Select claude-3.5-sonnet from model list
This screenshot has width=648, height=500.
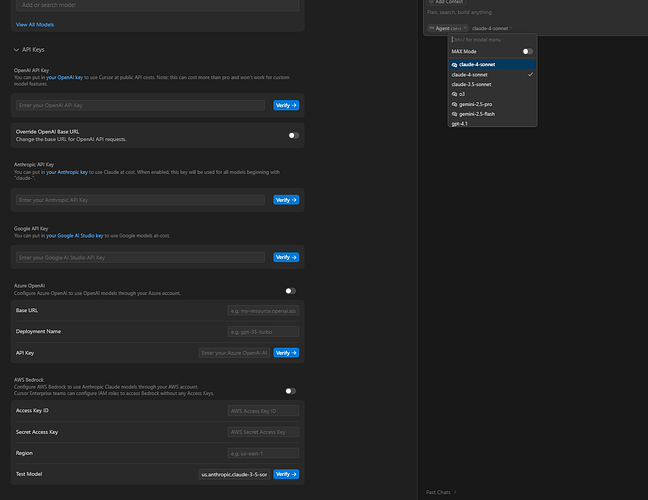(x=493, y=84)
